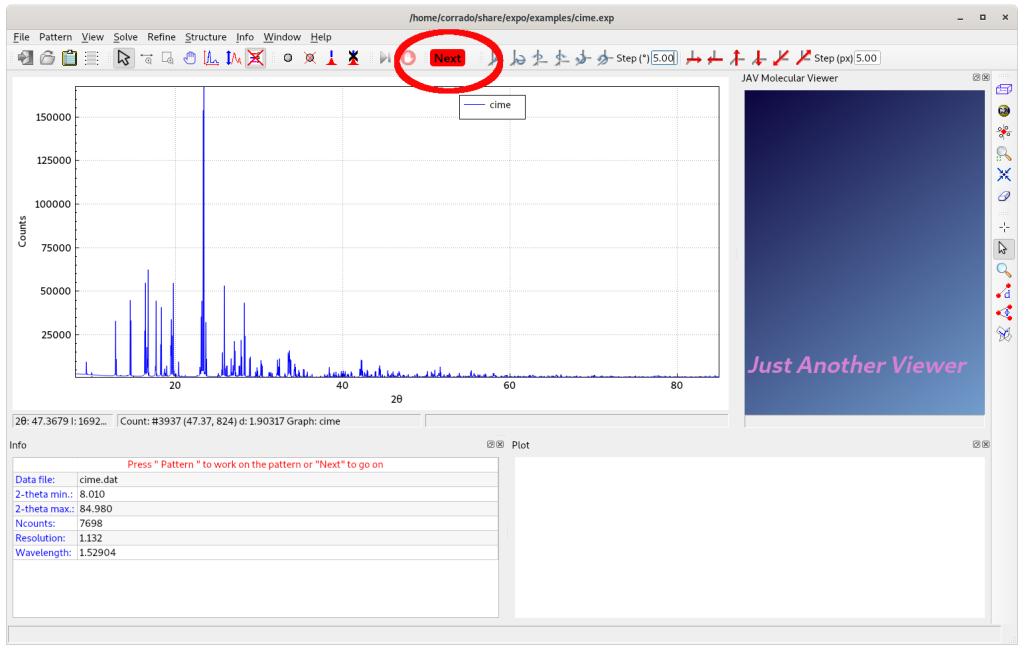The height and width of the screenshot is (651, 1024).
Task: Click the Wavelength value 1.52904
Action: 97,553
